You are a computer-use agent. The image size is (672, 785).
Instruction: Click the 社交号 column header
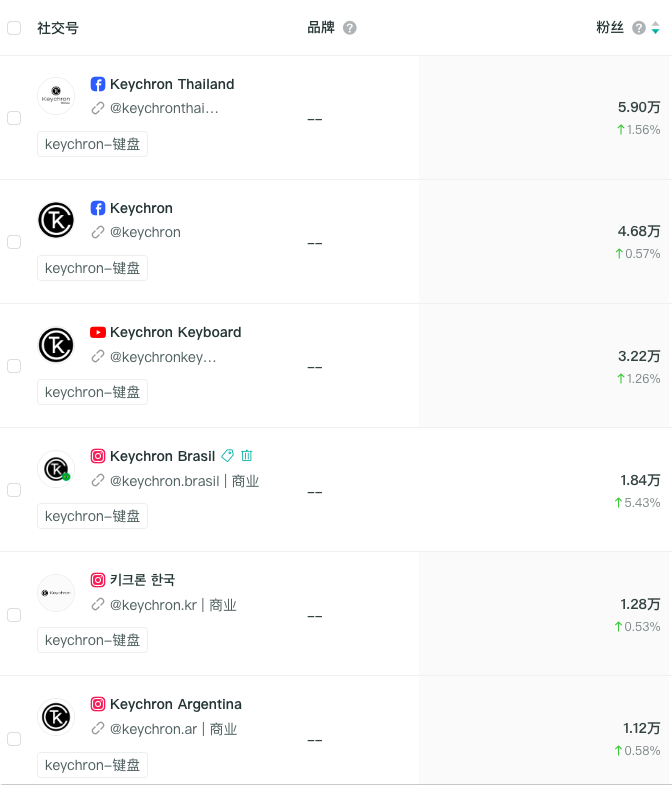[58, 28]
